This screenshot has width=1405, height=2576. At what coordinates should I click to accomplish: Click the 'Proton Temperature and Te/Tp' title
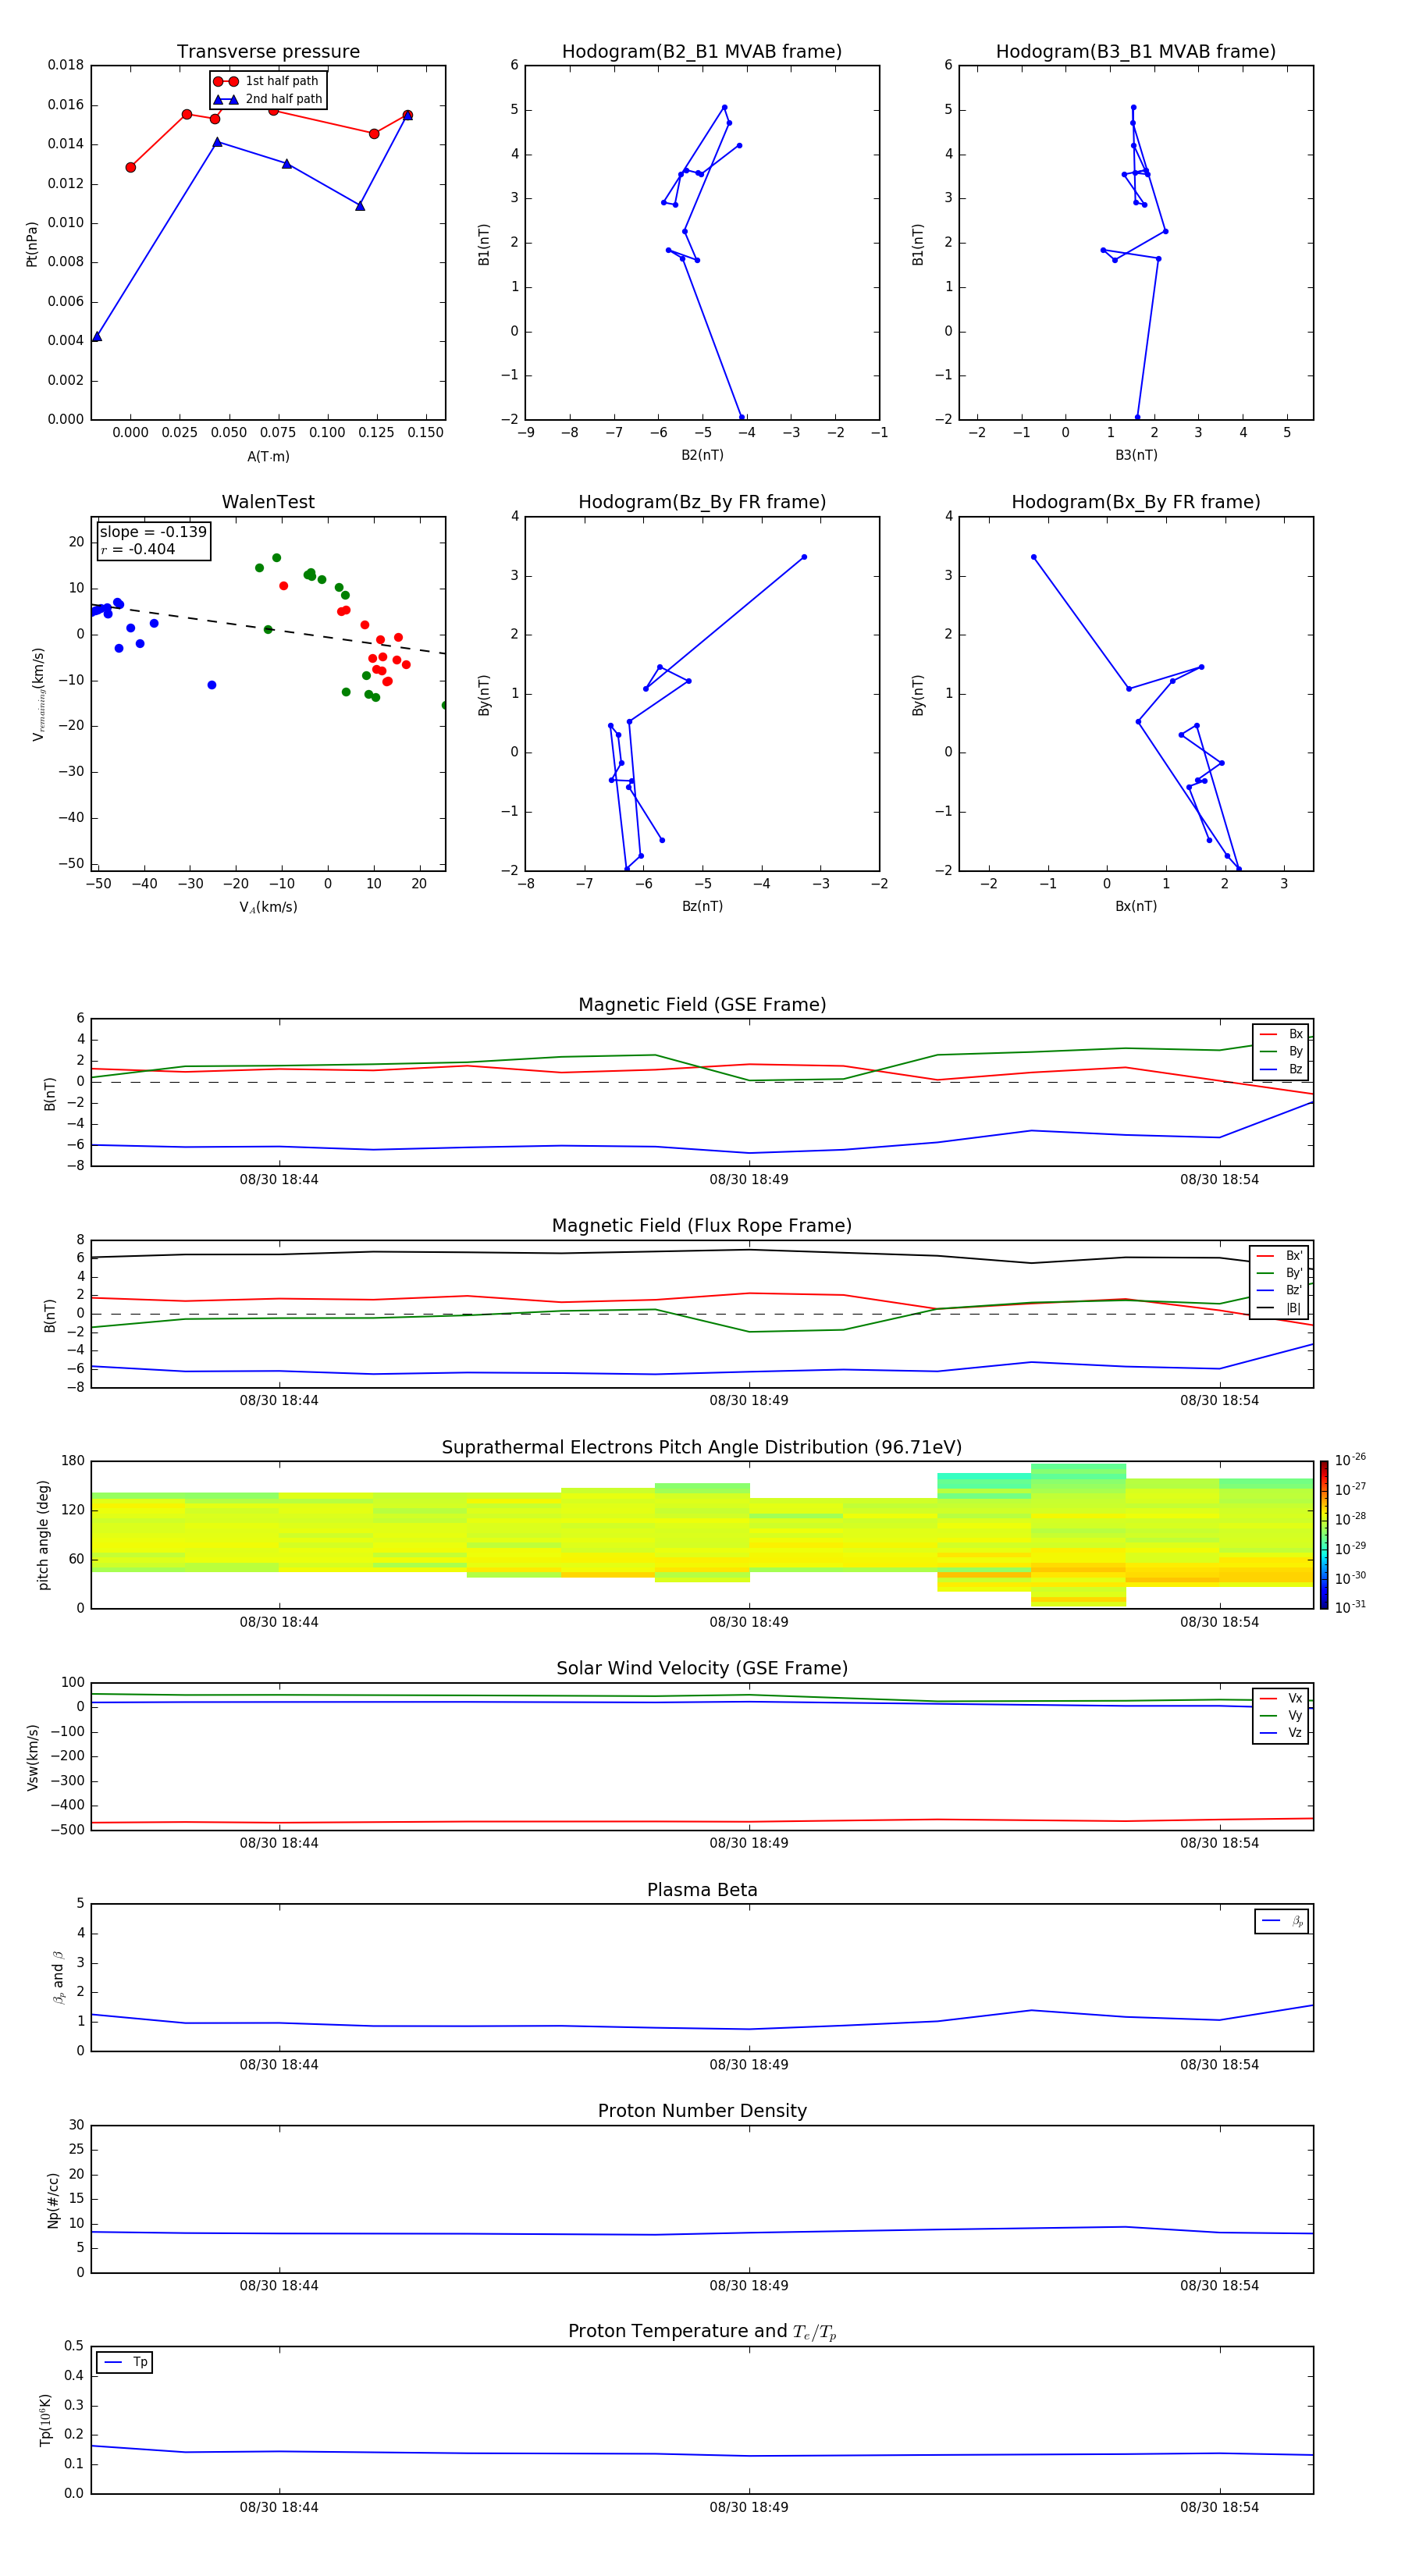702,2331
